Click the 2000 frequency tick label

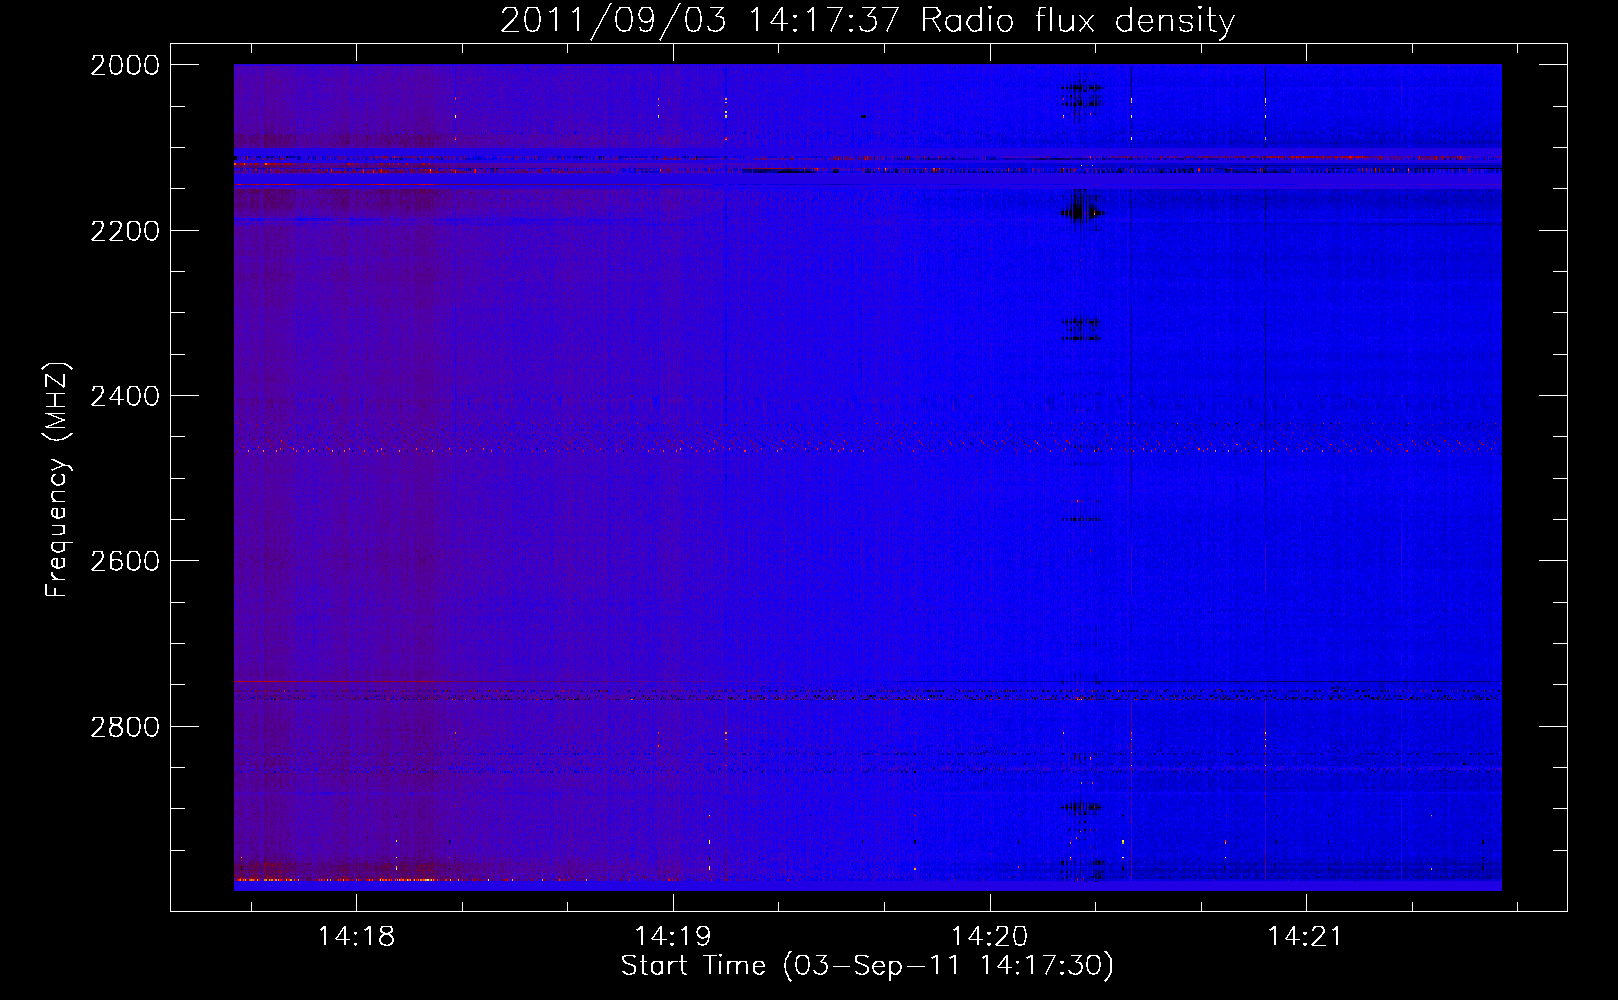tap(125, 65)
